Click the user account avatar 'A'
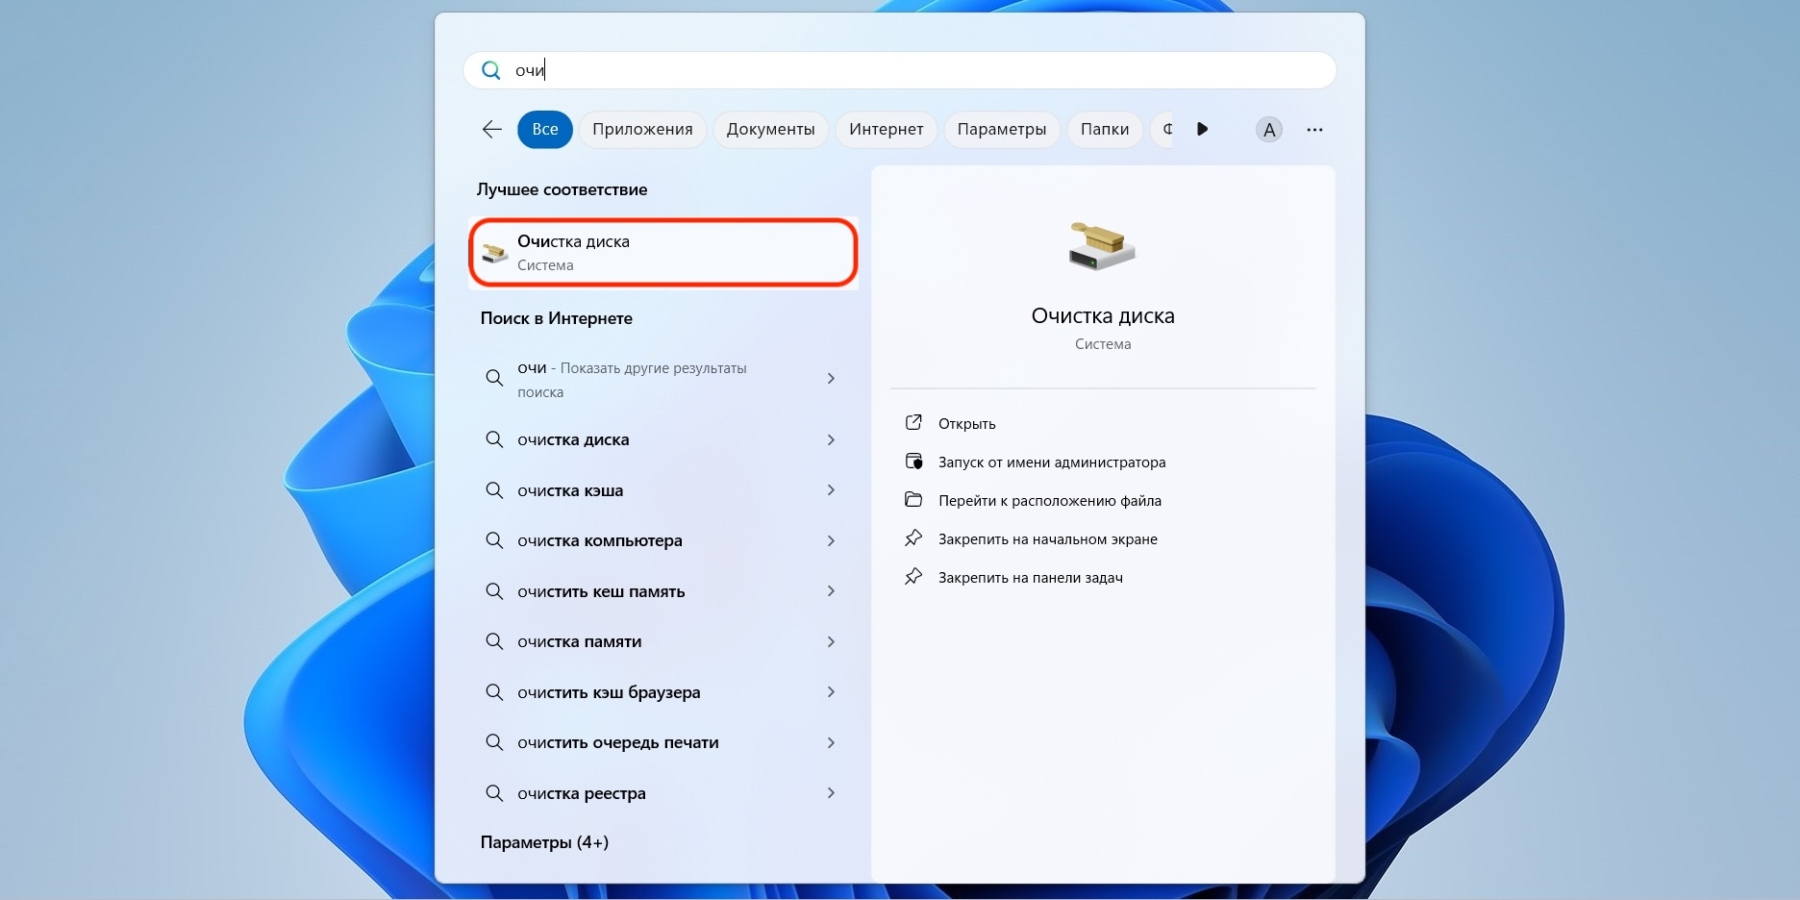 (1268, 129)
